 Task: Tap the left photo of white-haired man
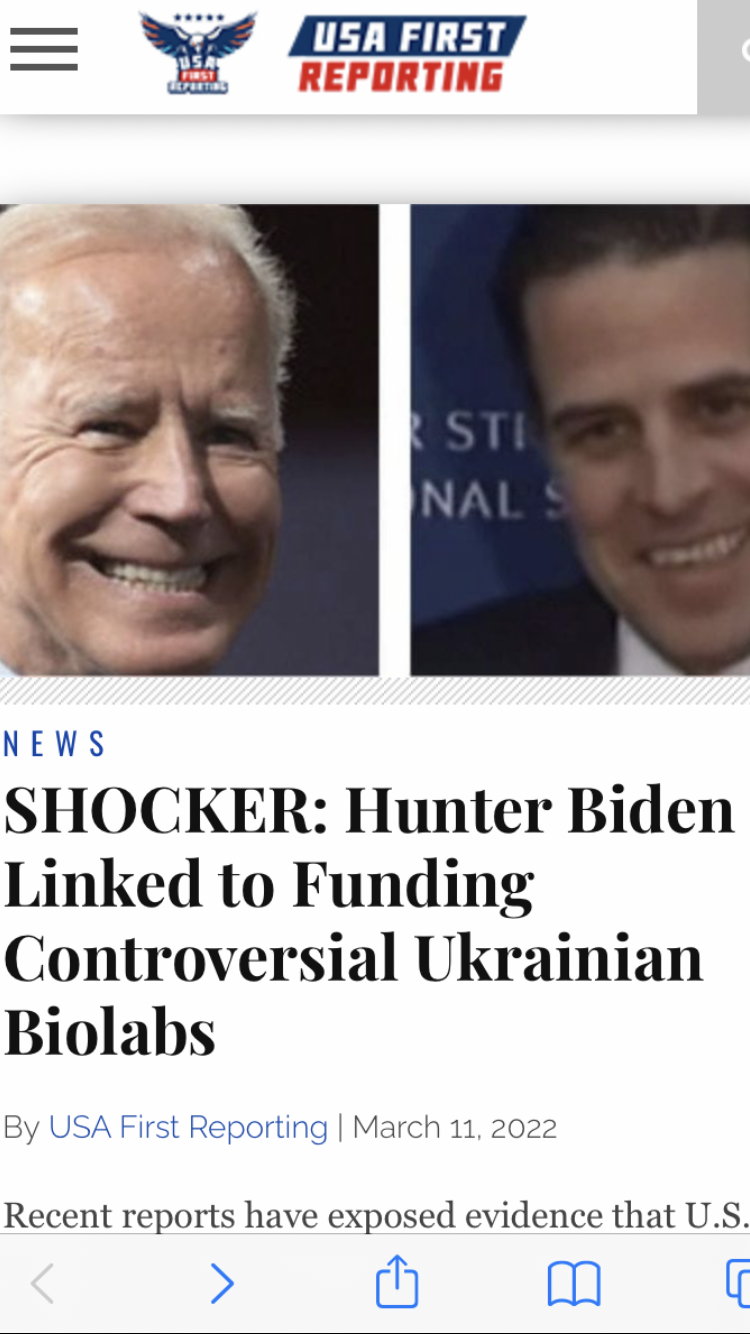(x=189, y=440)
